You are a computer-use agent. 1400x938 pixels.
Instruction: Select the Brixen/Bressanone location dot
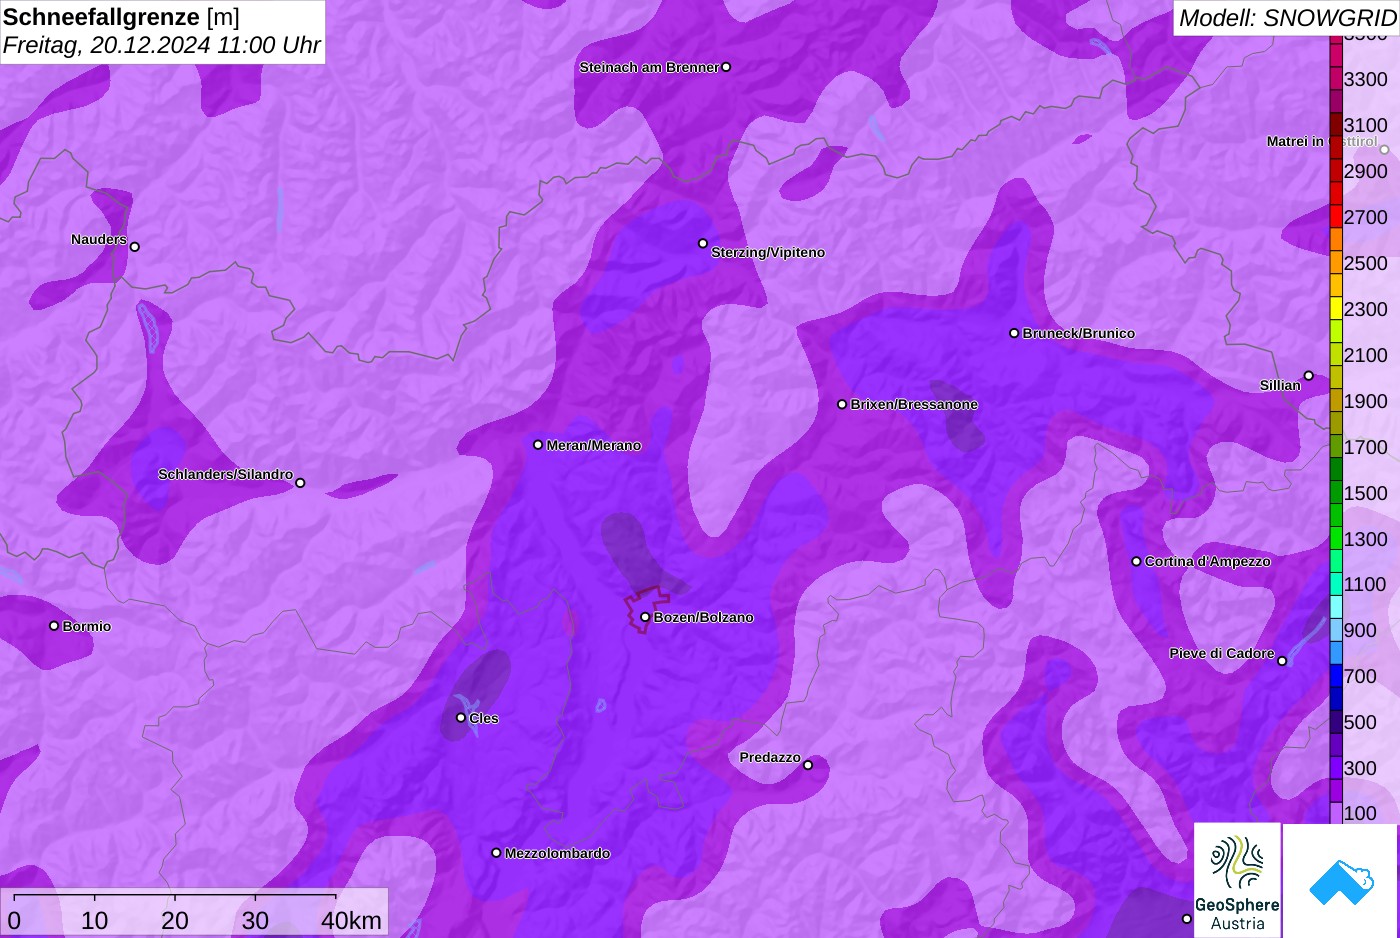pyautogui.click(x=842, y=404)
